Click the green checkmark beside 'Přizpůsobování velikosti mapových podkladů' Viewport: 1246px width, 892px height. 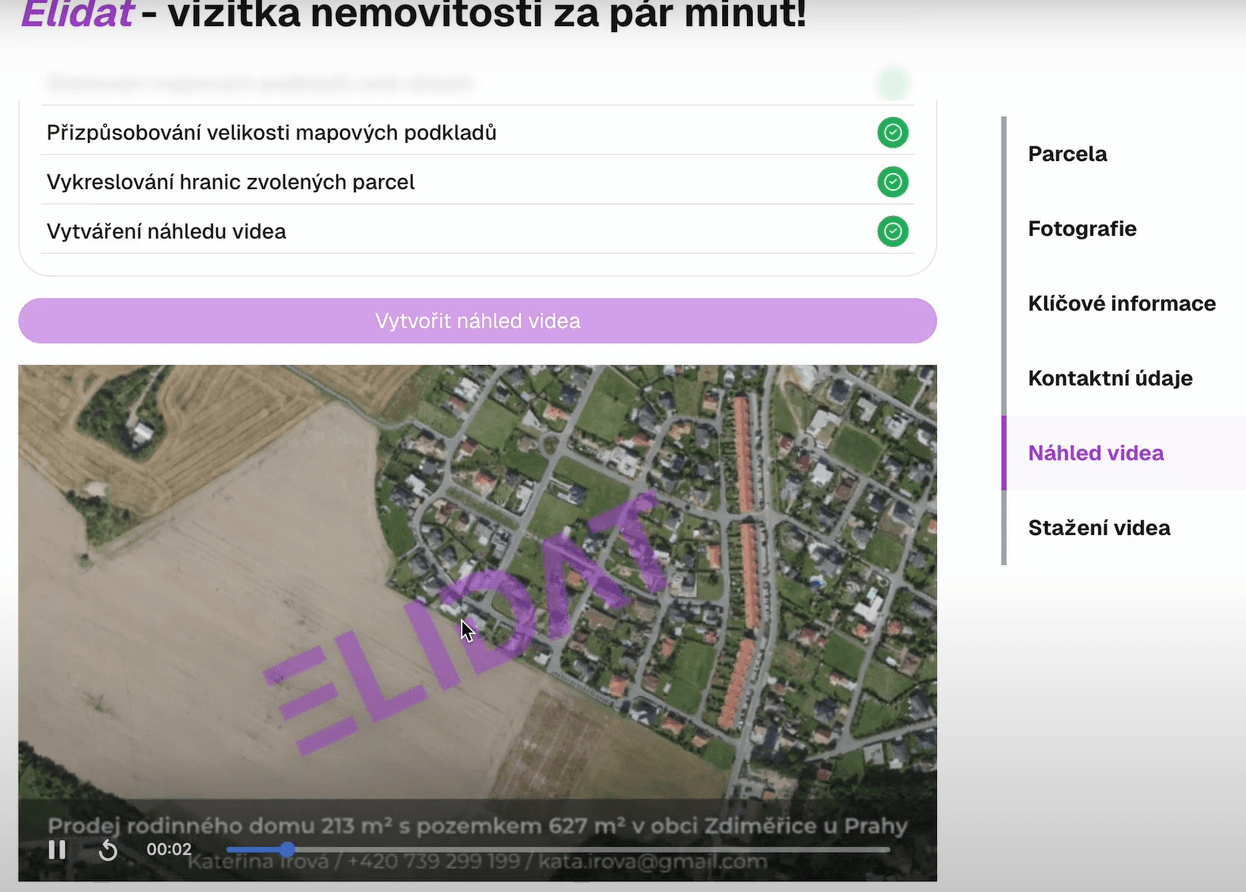coord(892,132)
